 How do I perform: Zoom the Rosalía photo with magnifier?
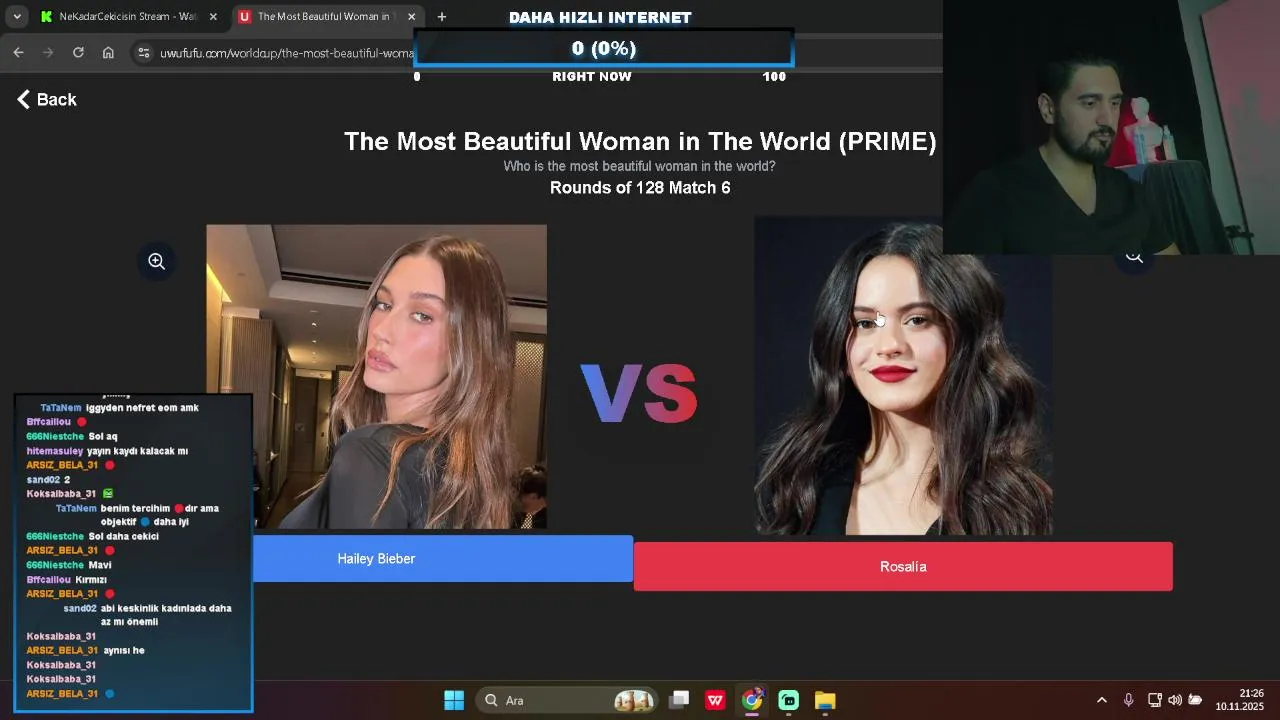[x=1134, y=256]
